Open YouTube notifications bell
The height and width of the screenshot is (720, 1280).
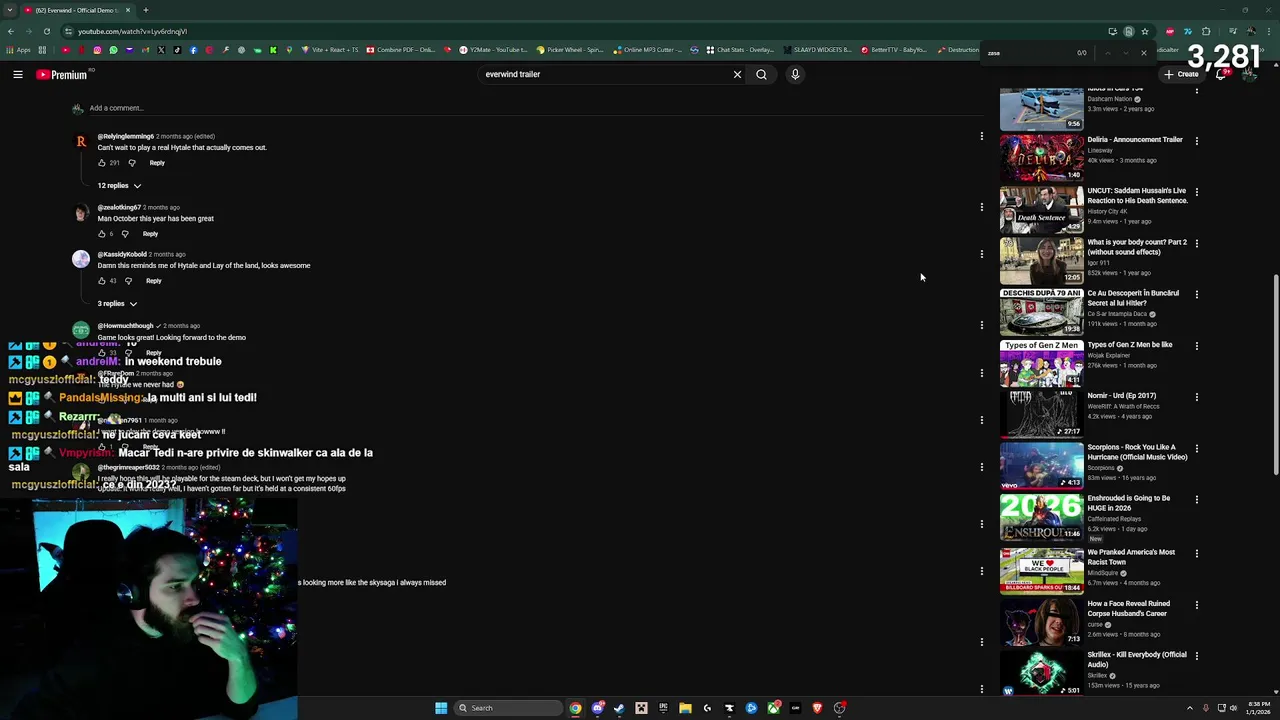(x=1221, y=74)
